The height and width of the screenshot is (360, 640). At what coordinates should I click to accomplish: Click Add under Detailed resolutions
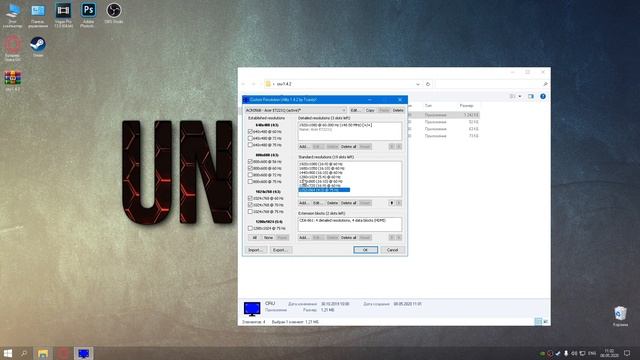click(x=303, y=147)
